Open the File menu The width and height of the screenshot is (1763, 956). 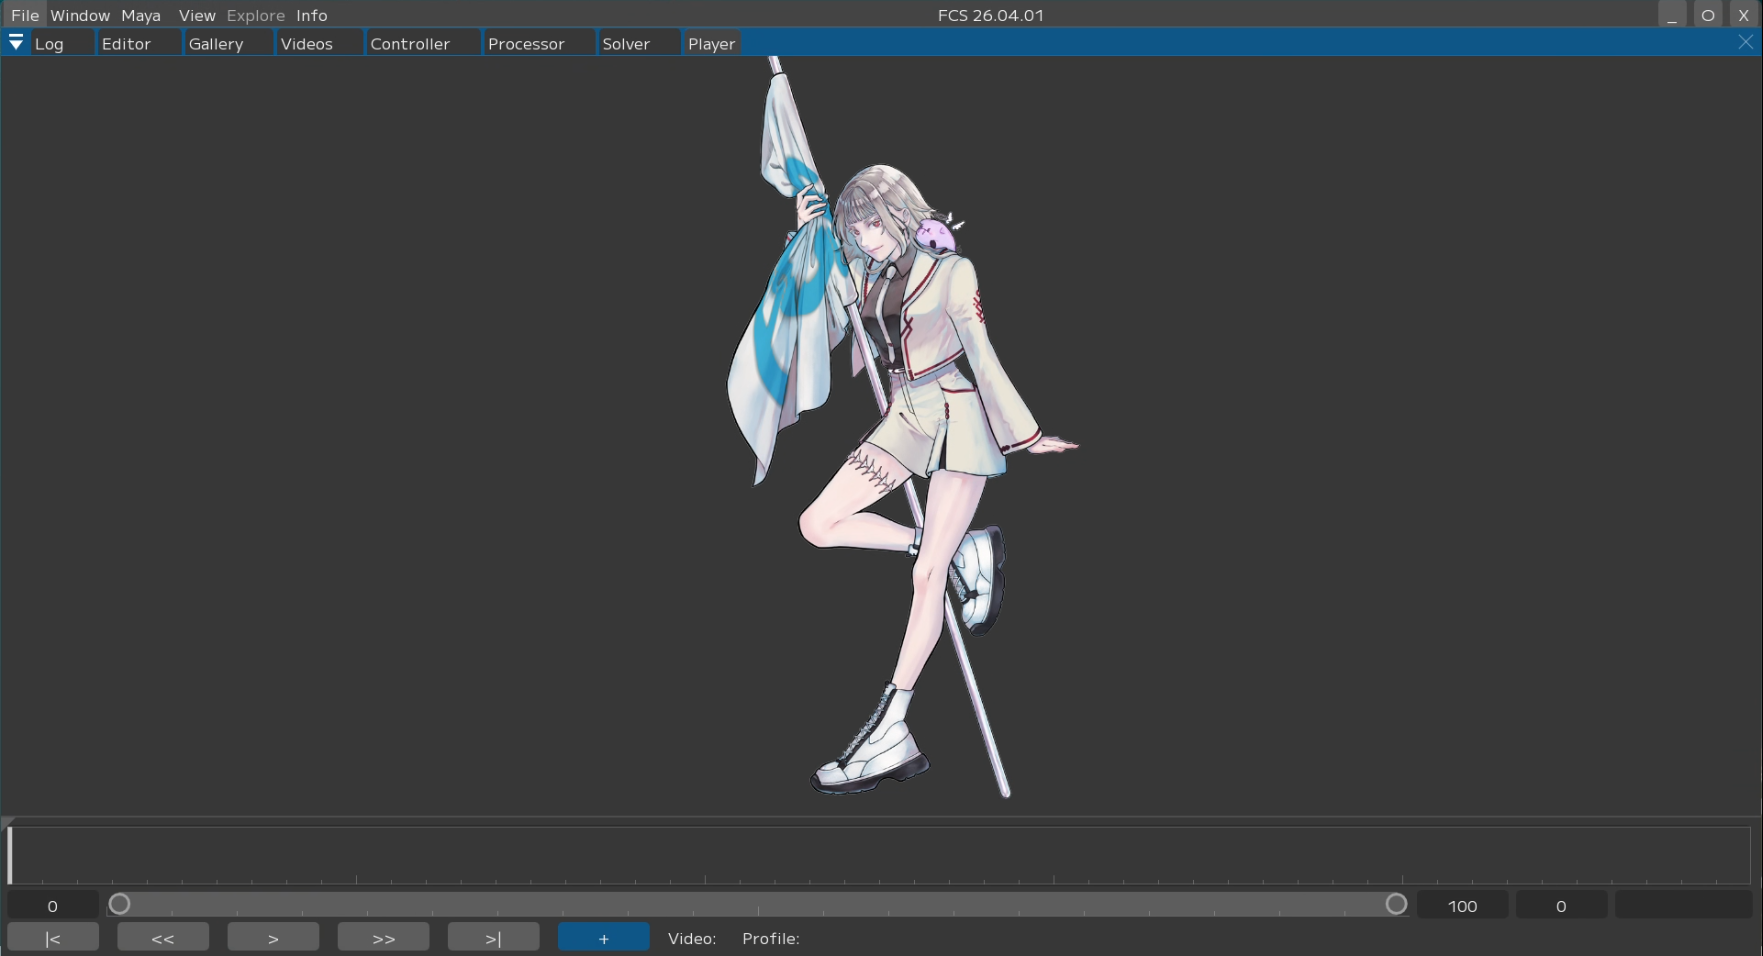coord(24,15)
